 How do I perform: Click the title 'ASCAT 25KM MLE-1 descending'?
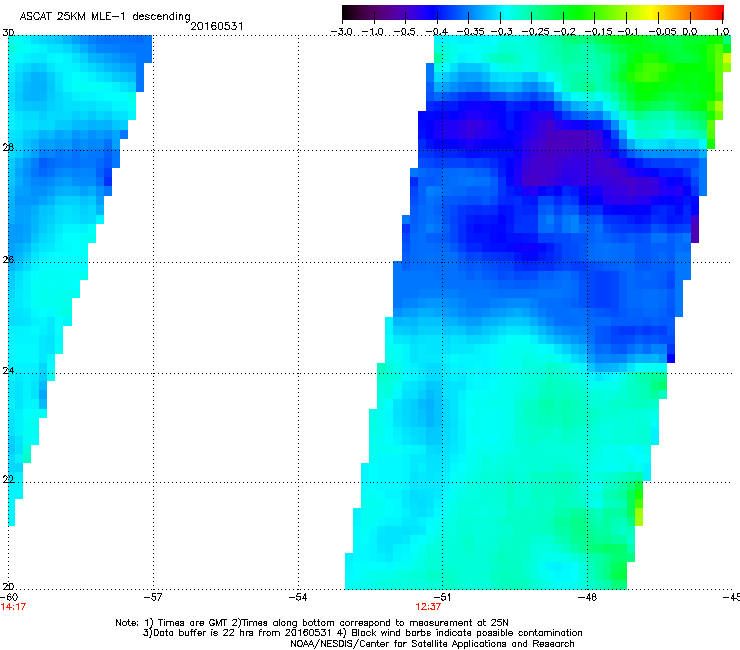105,17
